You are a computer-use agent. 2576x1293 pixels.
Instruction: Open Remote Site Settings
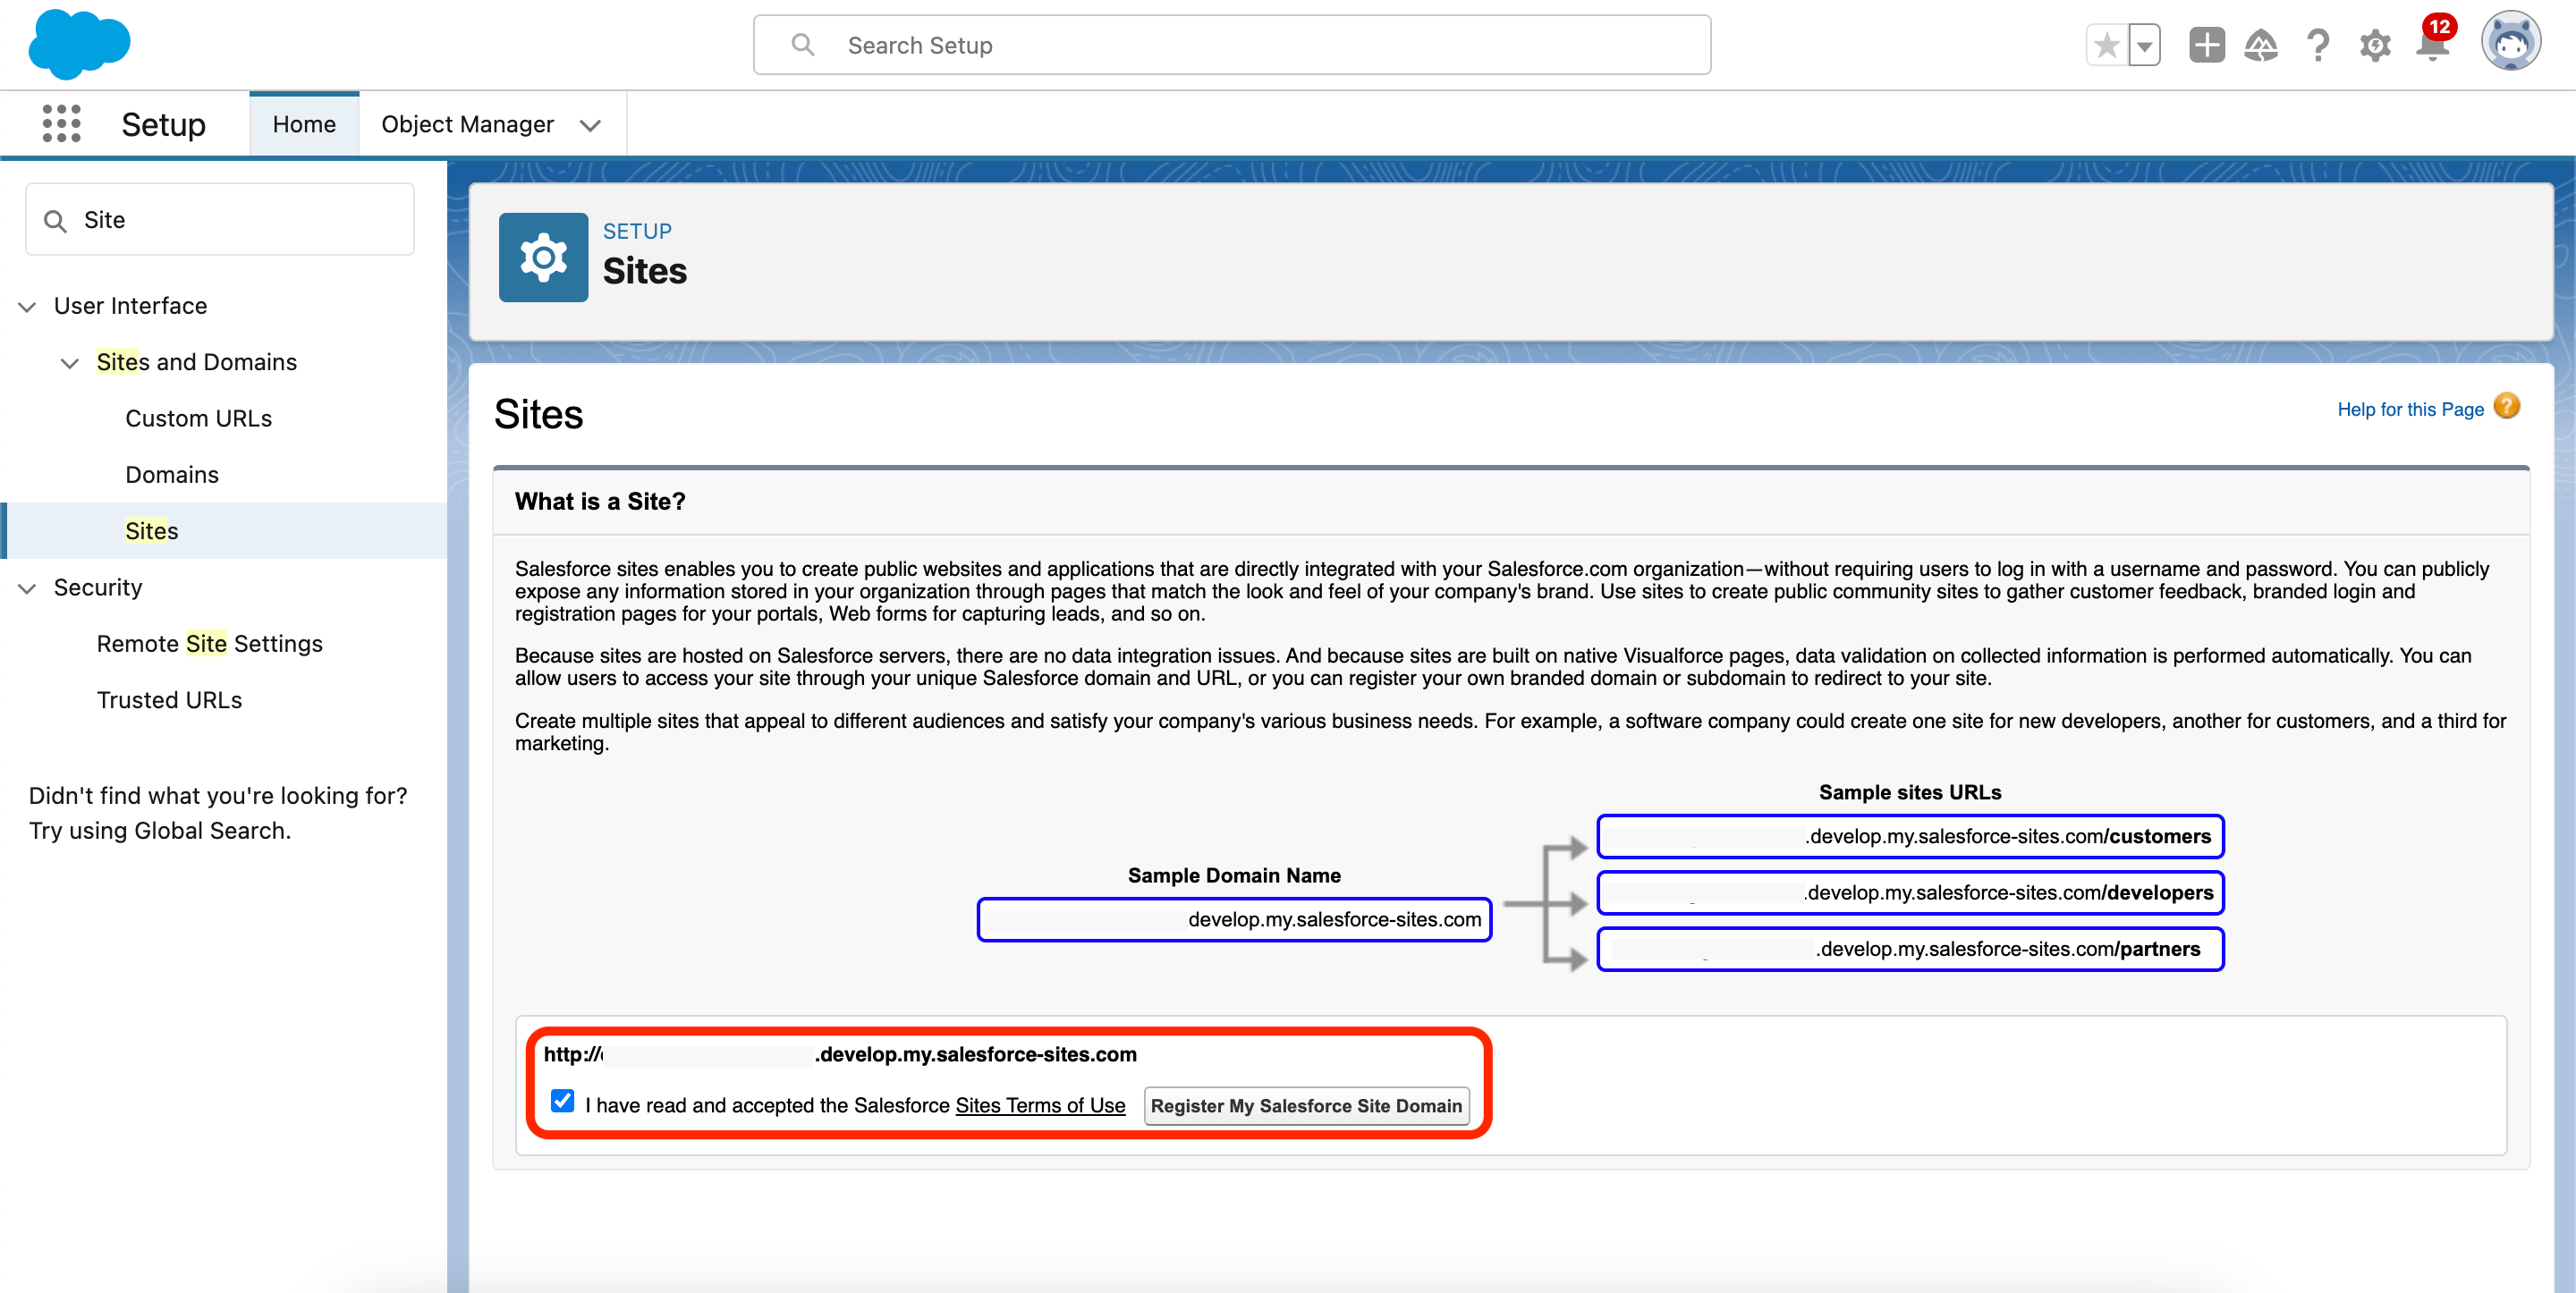(x=209, y=644)
